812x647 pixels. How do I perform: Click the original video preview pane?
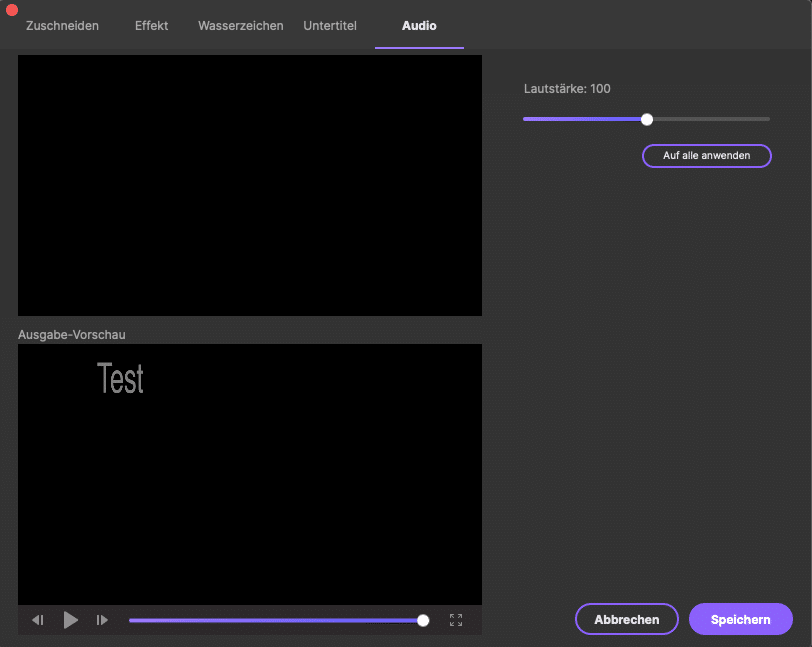pyautogui.click(x=250, y=185)
